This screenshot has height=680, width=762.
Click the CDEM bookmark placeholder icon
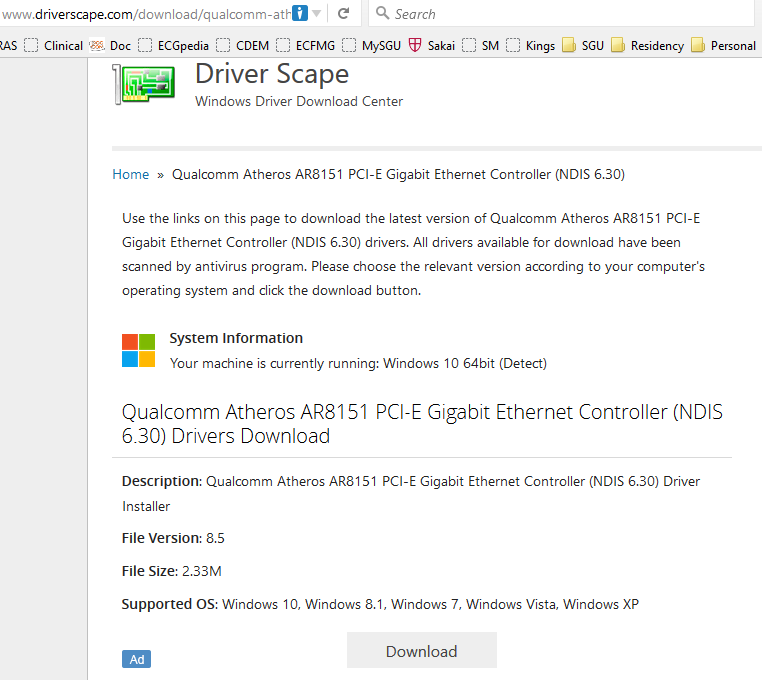click(x=223, y=45)
